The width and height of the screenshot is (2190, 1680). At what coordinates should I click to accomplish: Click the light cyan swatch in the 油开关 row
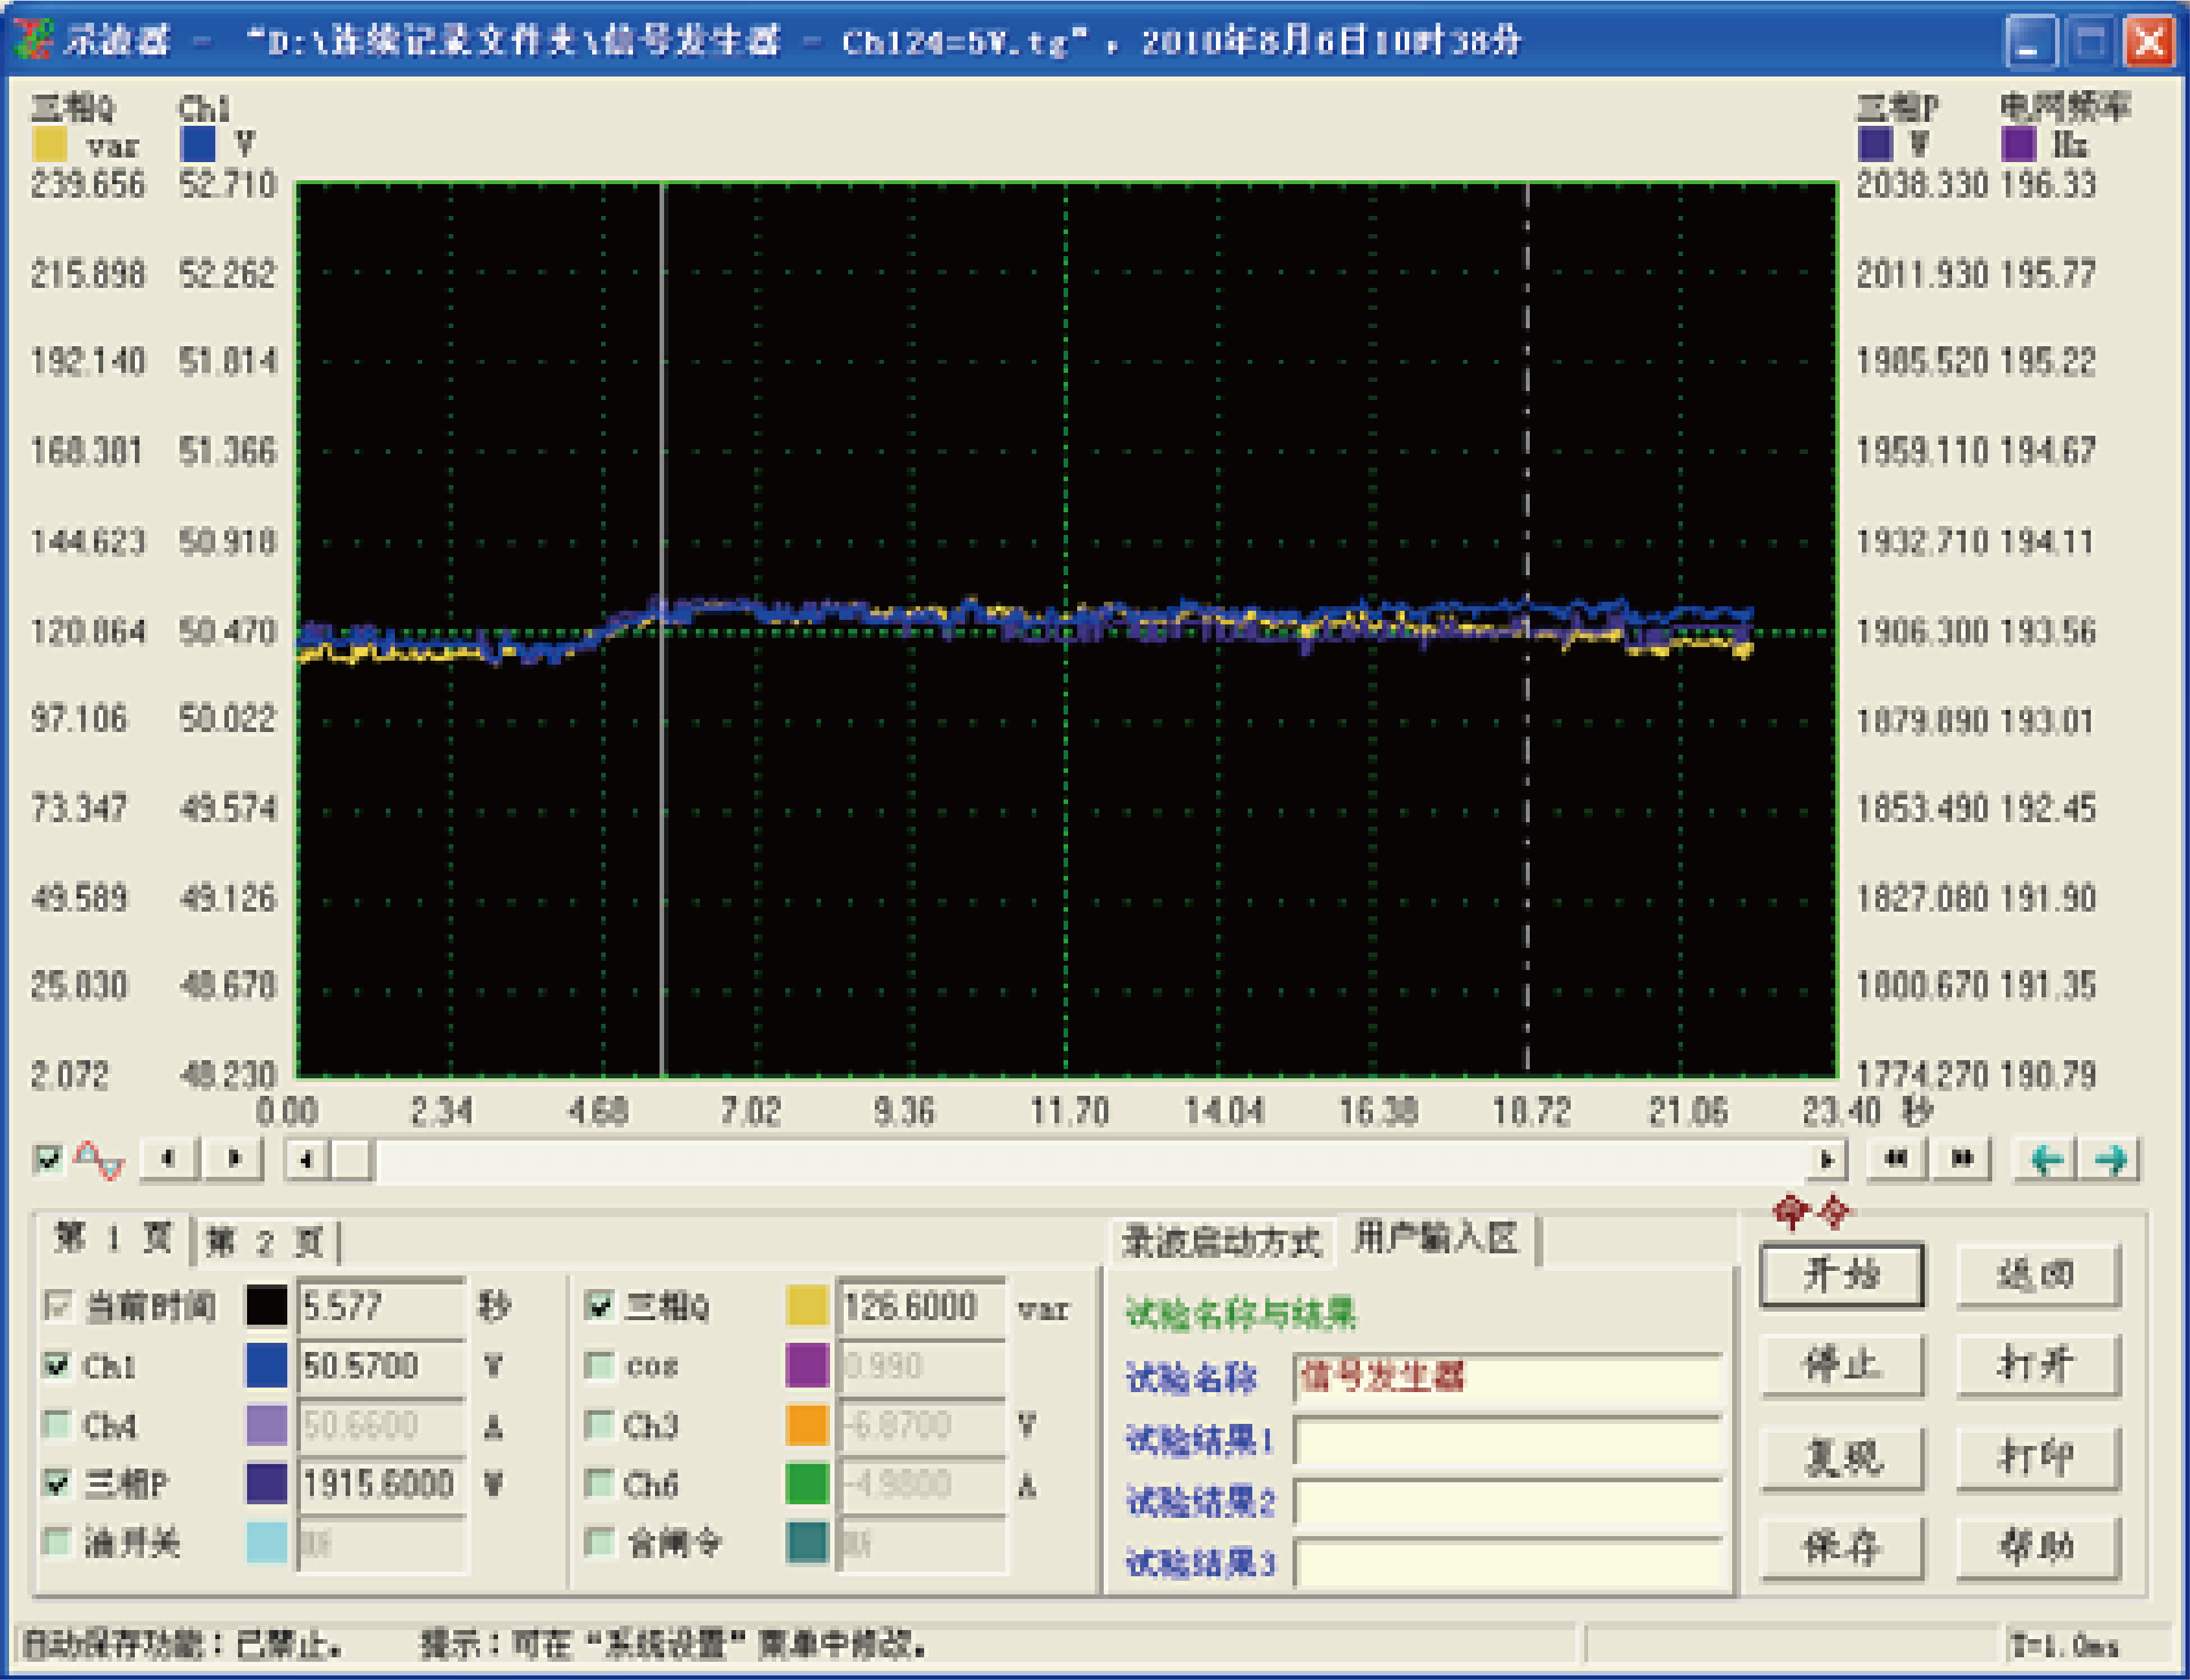[x=266, y=1543]
